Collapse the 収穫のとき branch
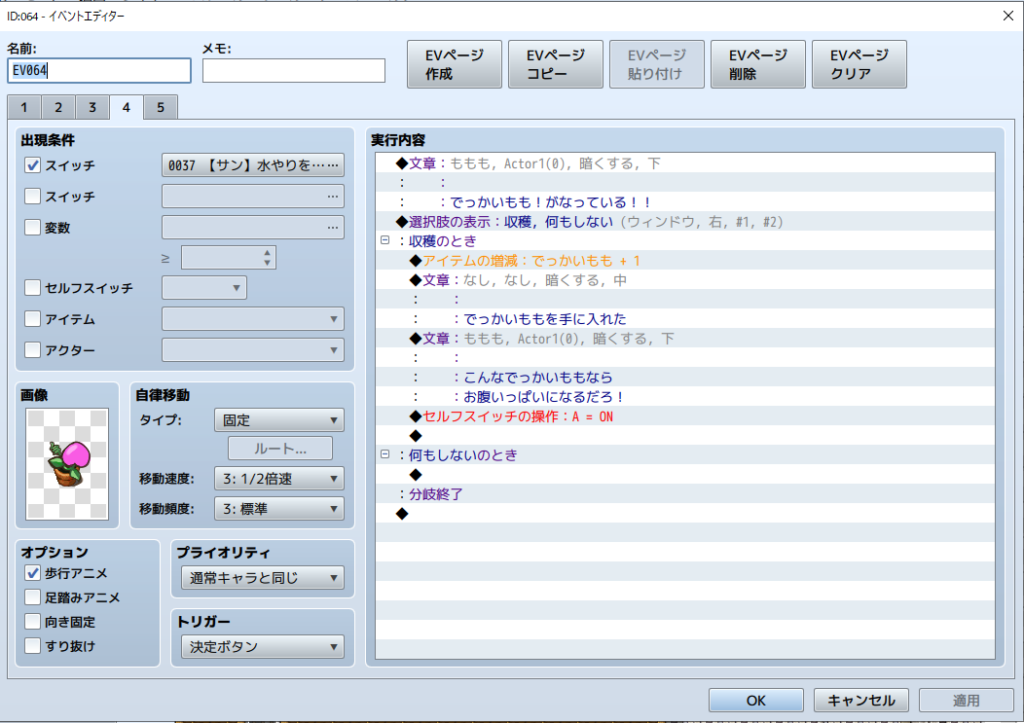1024x723 pixels. (384, 241)
